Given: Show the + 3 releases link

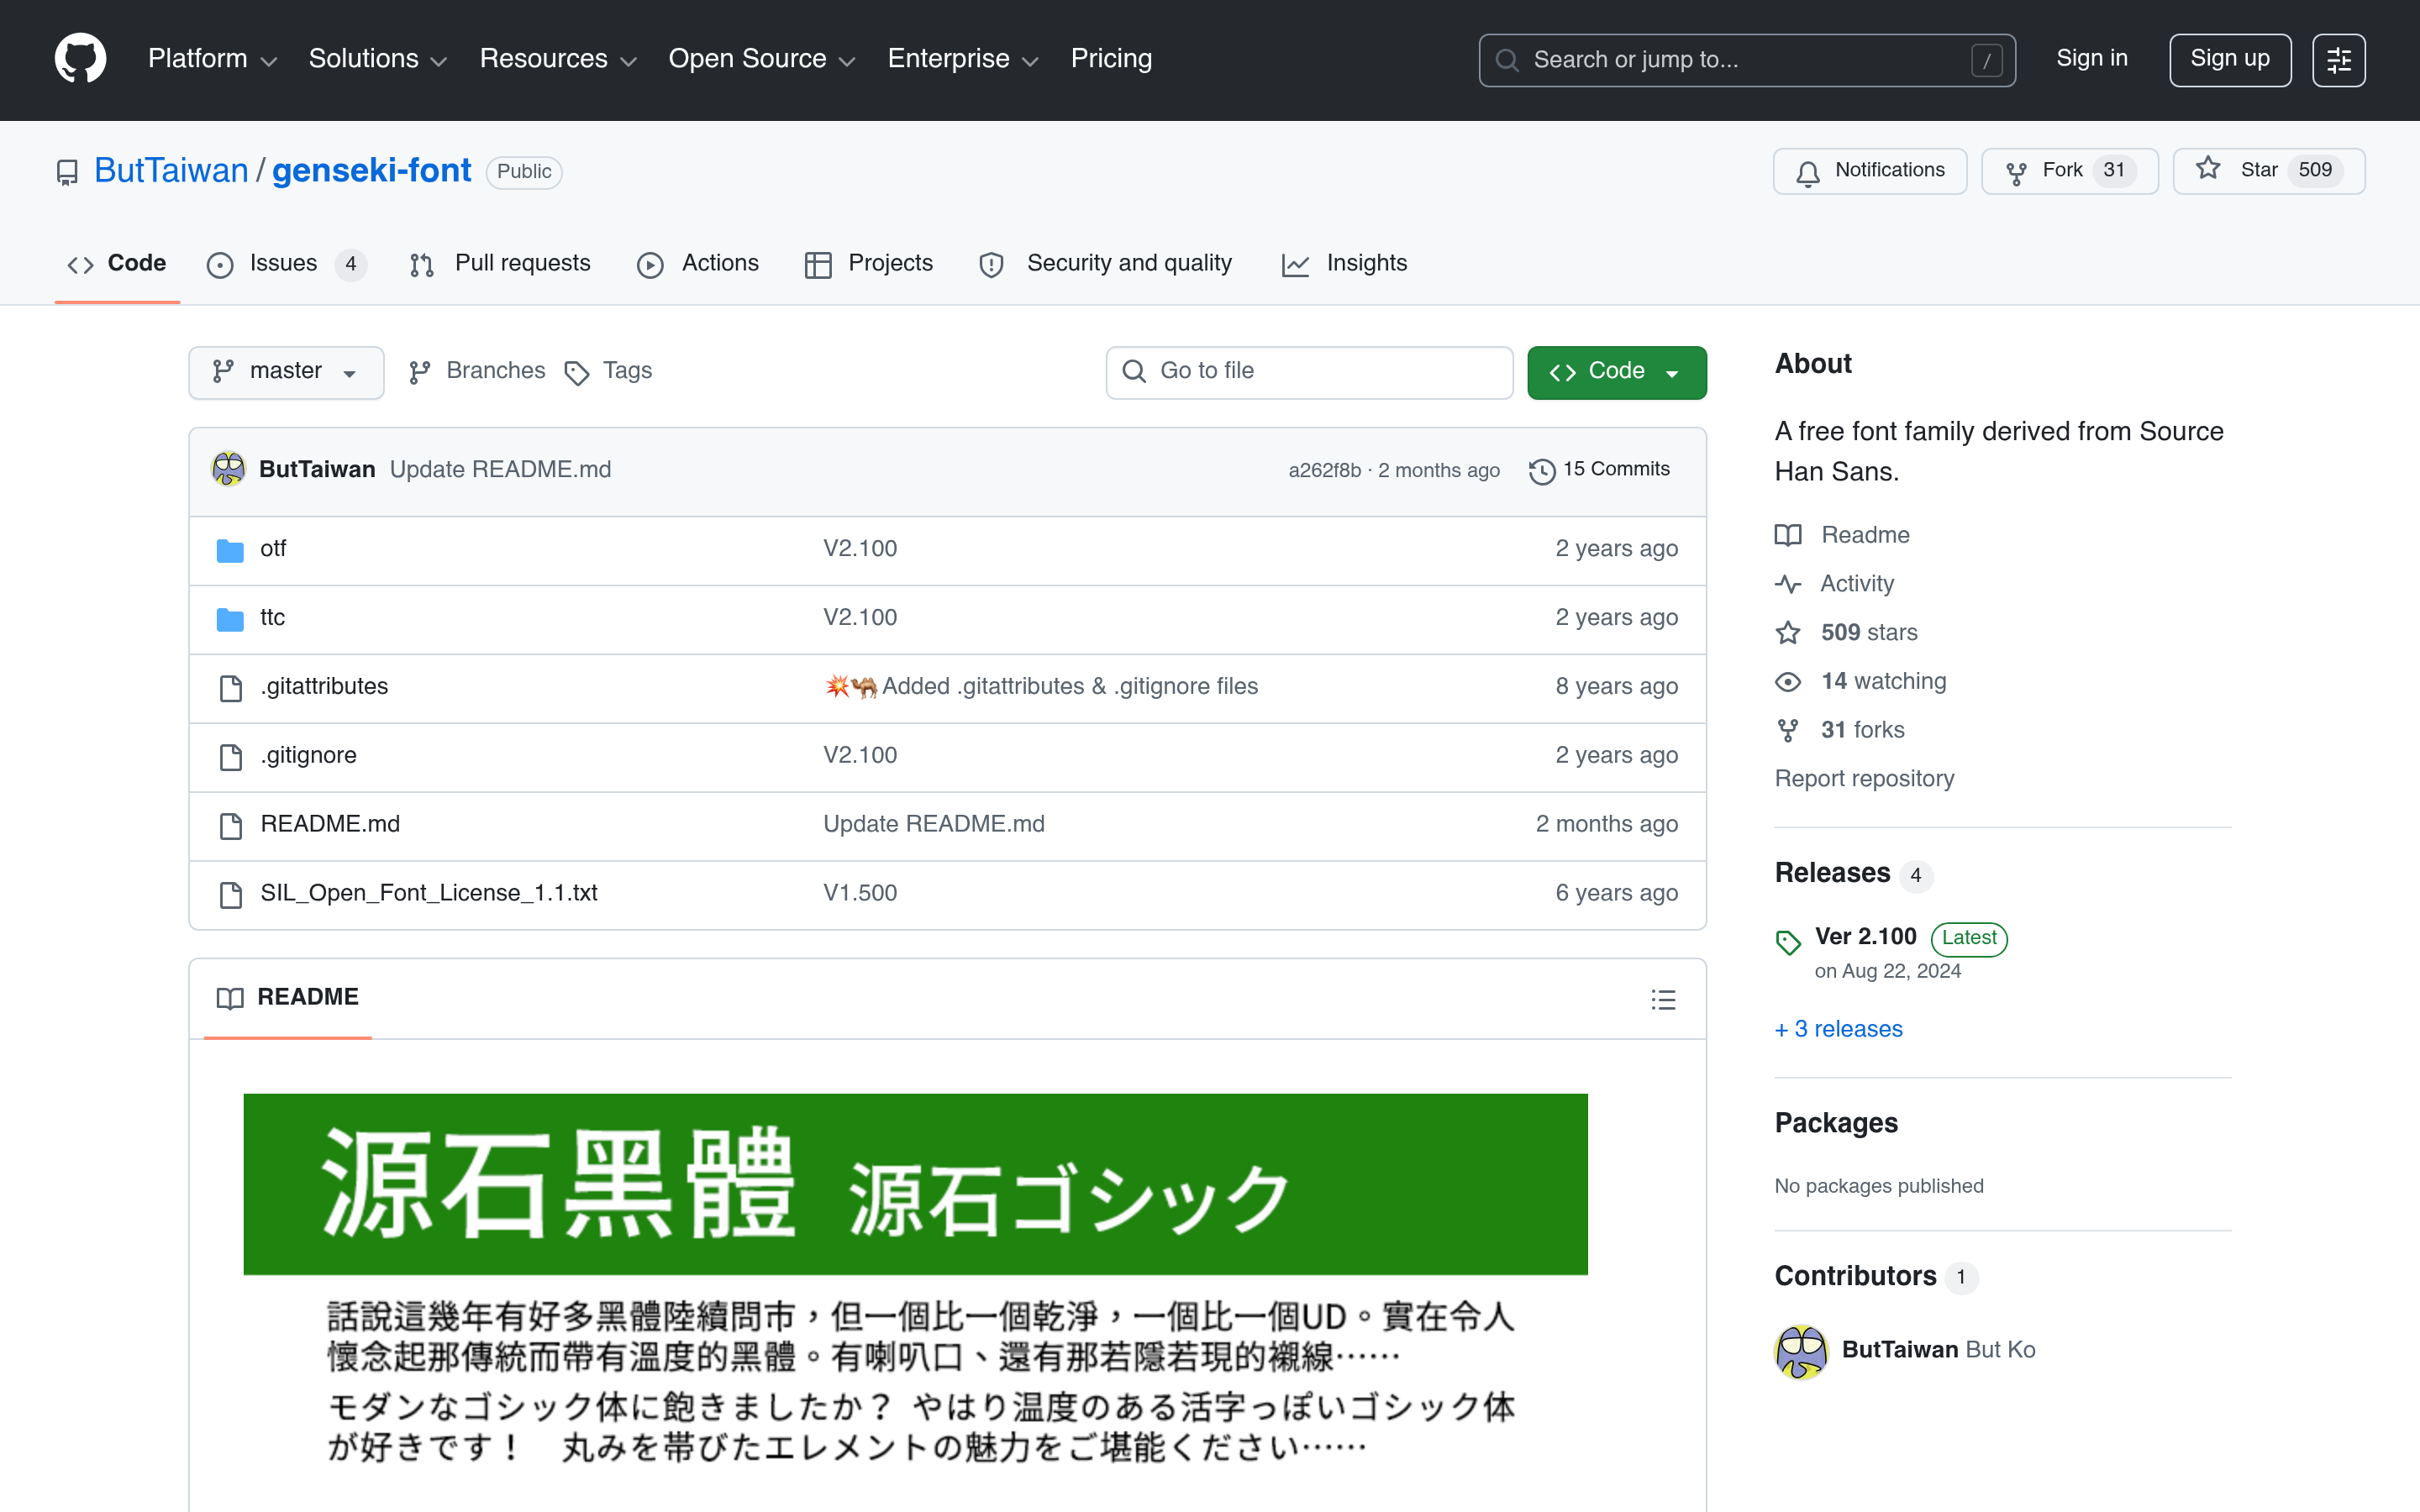Looking at the screenshot, I should point(1838,1030).
